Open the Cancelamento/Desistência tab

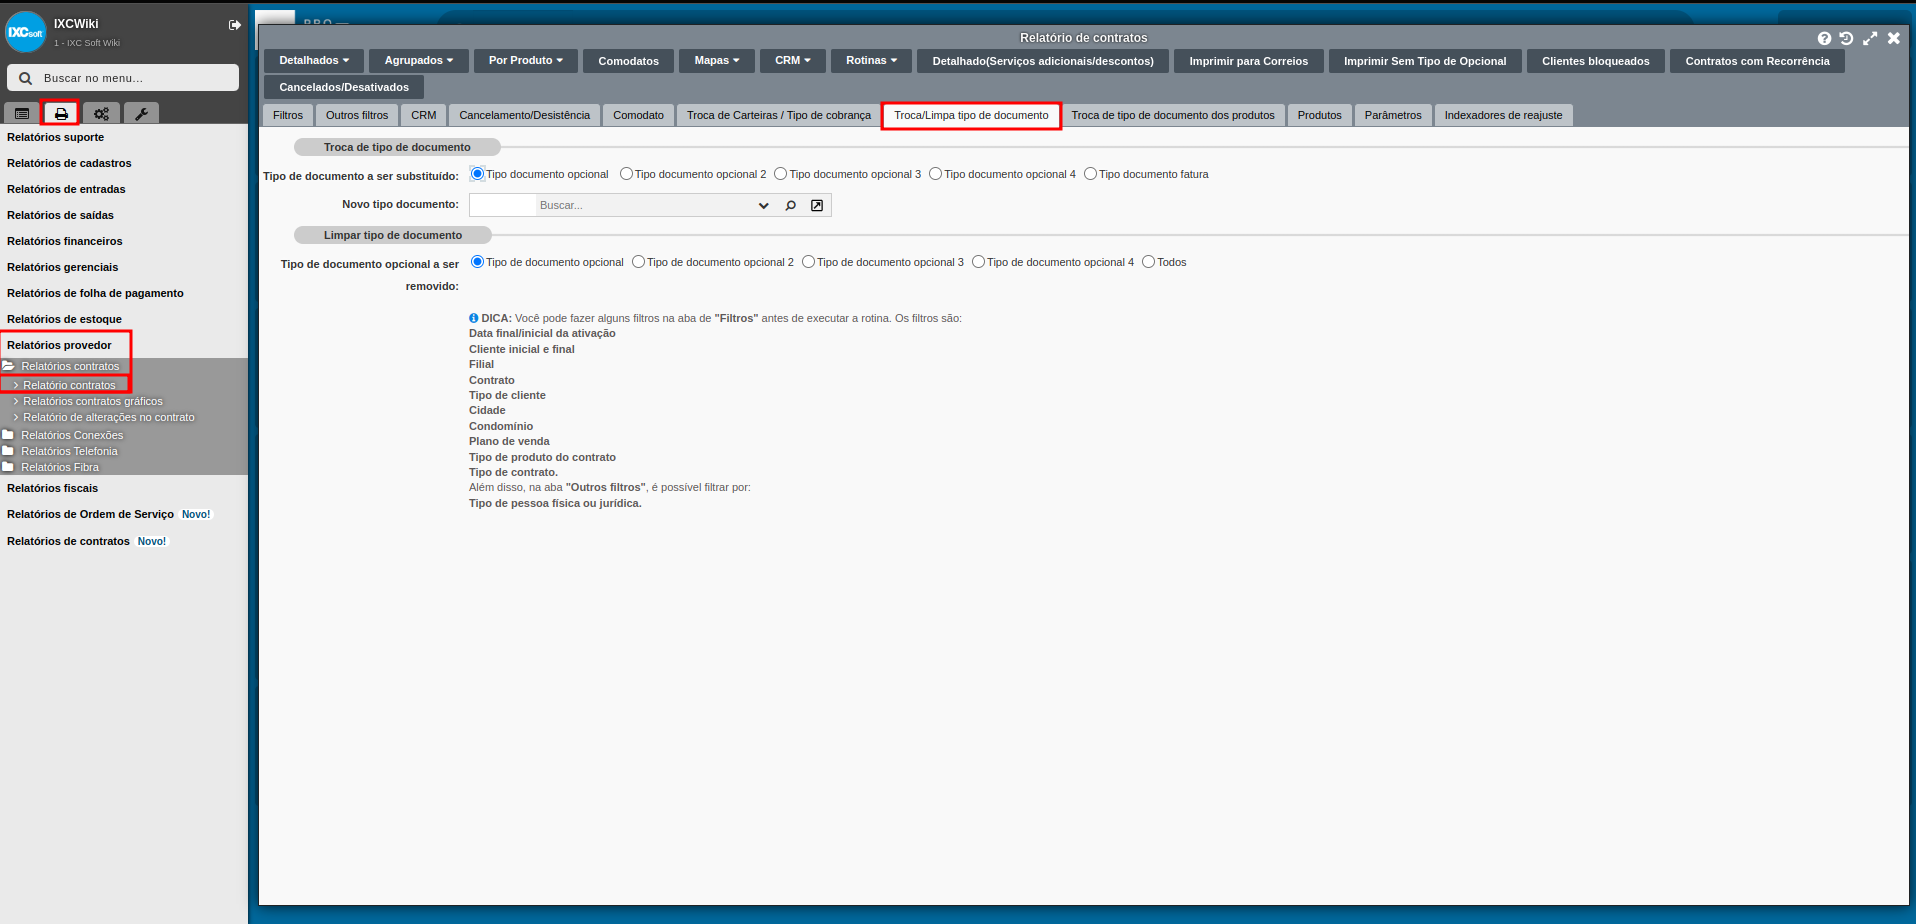pyautogui.click(x=525, y=115)
